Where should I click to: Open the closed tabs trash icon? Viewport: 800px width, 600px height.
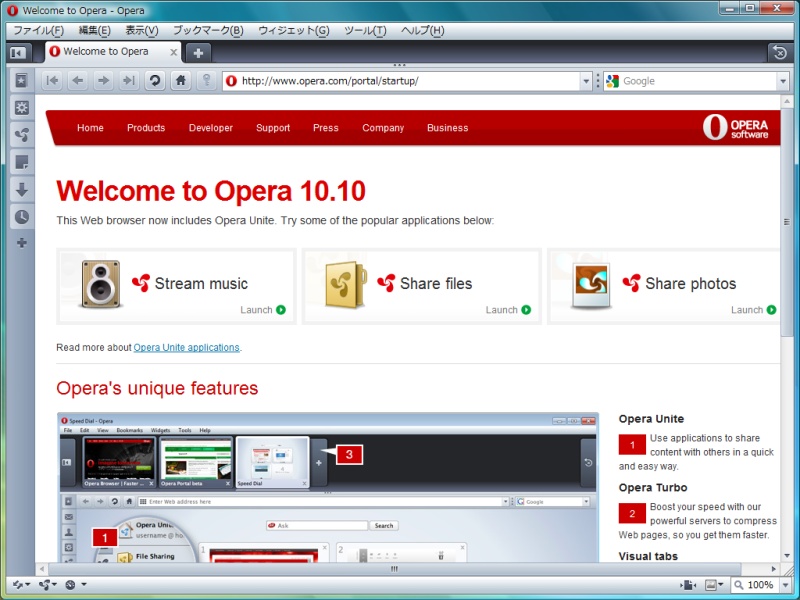(x=780, y=52)
